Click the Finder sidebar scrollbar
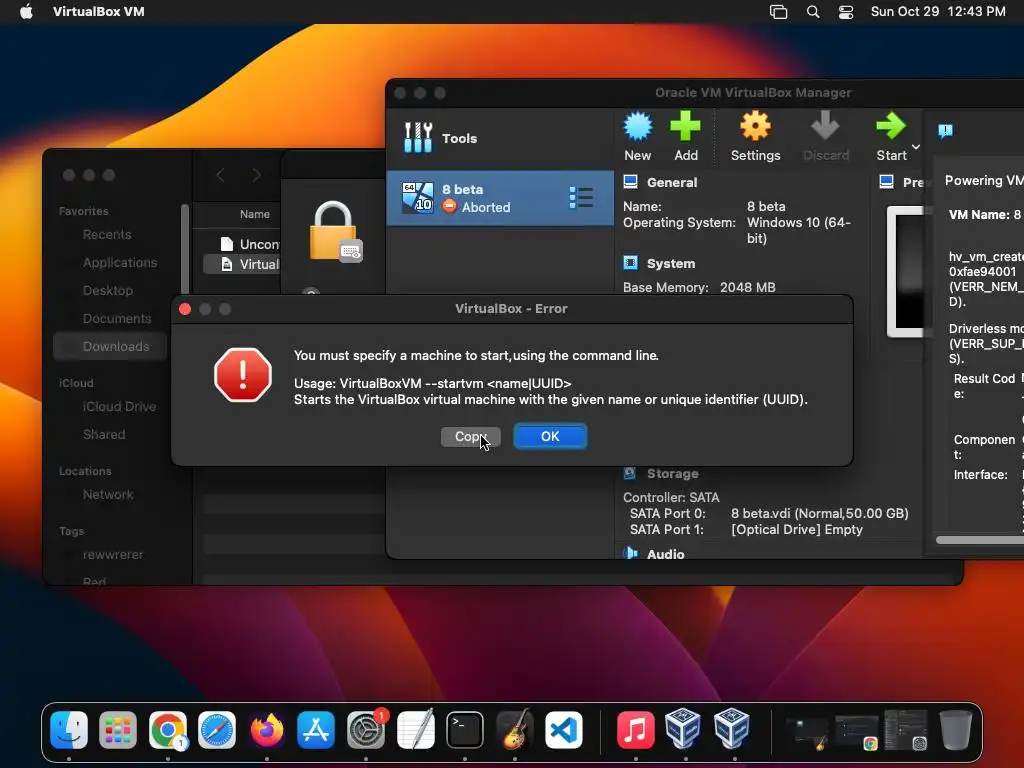This screenshot has width=1024, height=768. [x=185, y=248]
